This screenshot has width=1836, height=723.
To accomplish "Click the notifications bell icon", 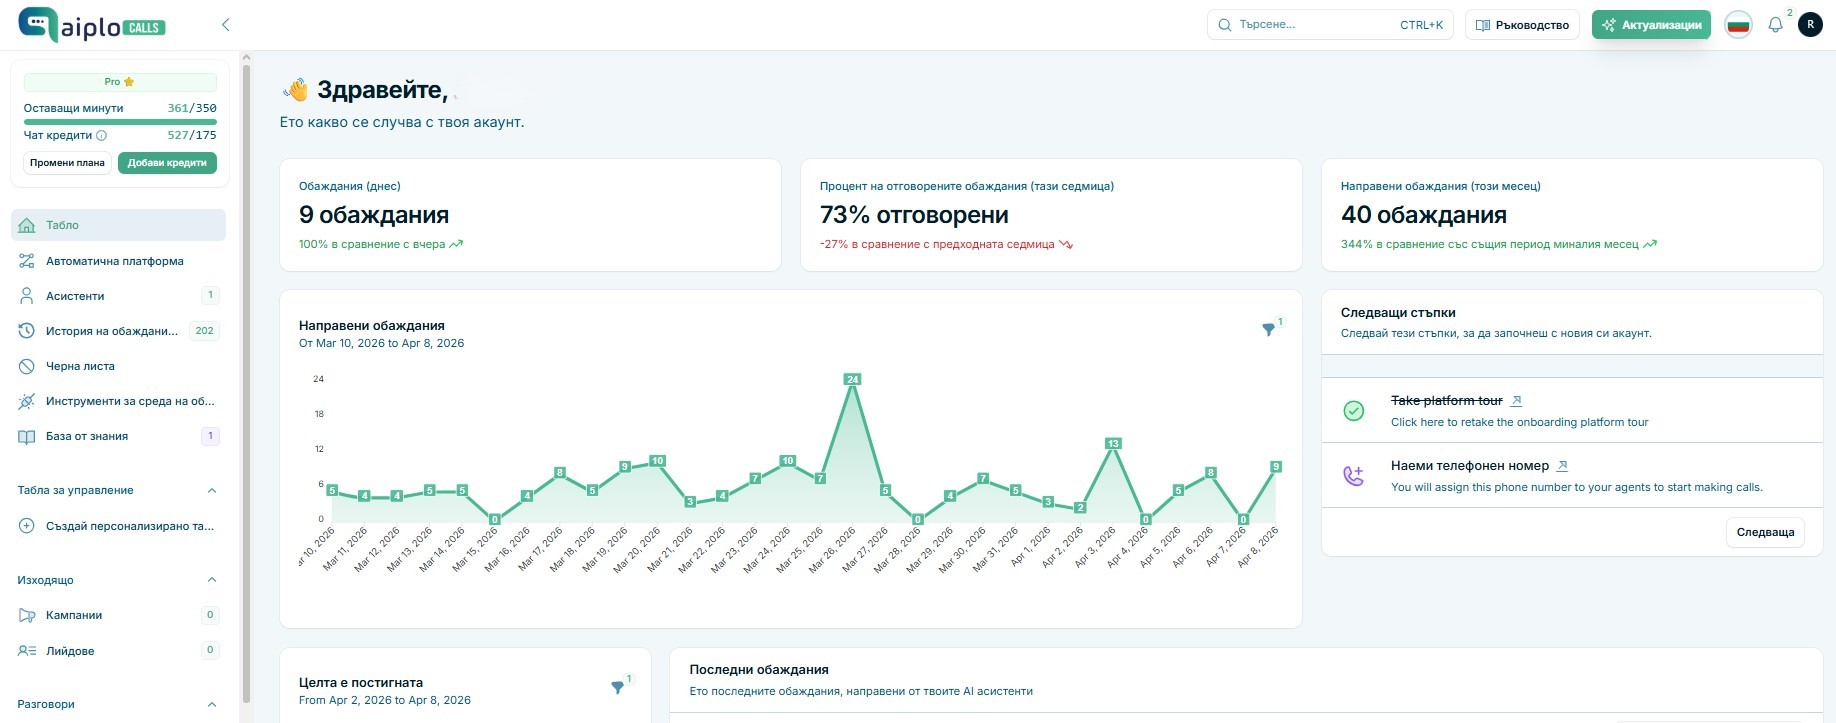I will click(1775, 25).
